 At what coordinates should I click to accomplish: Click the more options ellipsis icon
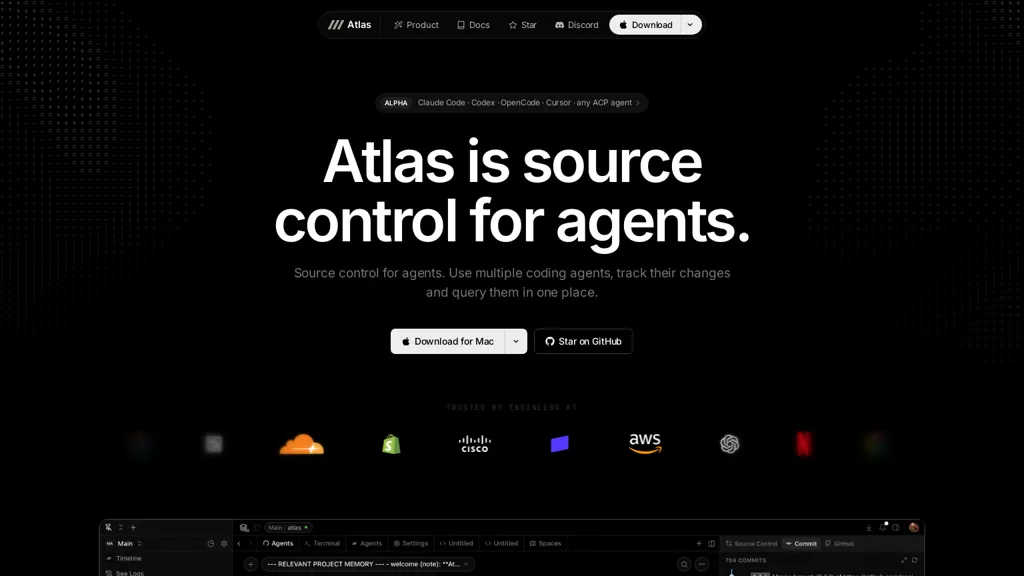click(702, 564)
